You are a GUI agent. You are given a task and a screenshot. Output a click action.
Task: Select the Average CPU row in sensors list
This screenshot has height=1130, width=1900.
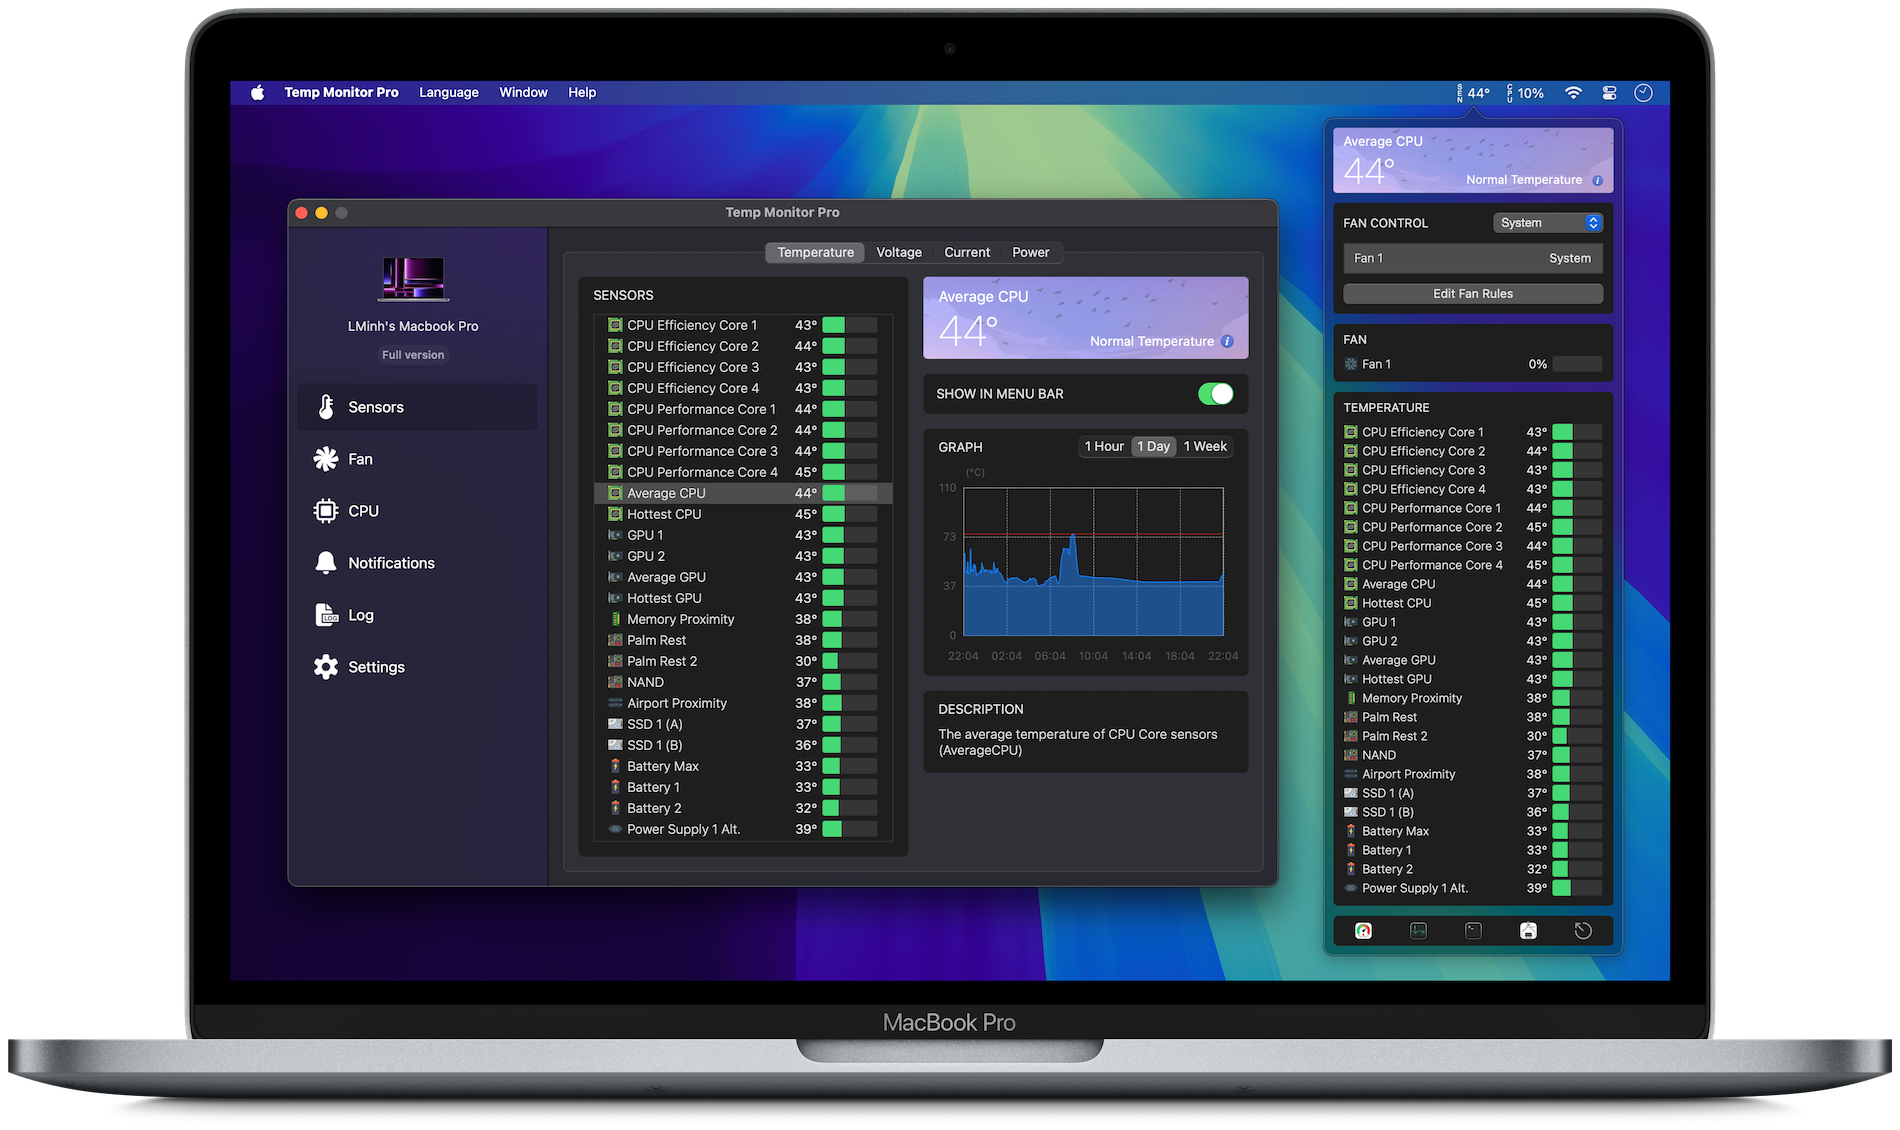743,493
